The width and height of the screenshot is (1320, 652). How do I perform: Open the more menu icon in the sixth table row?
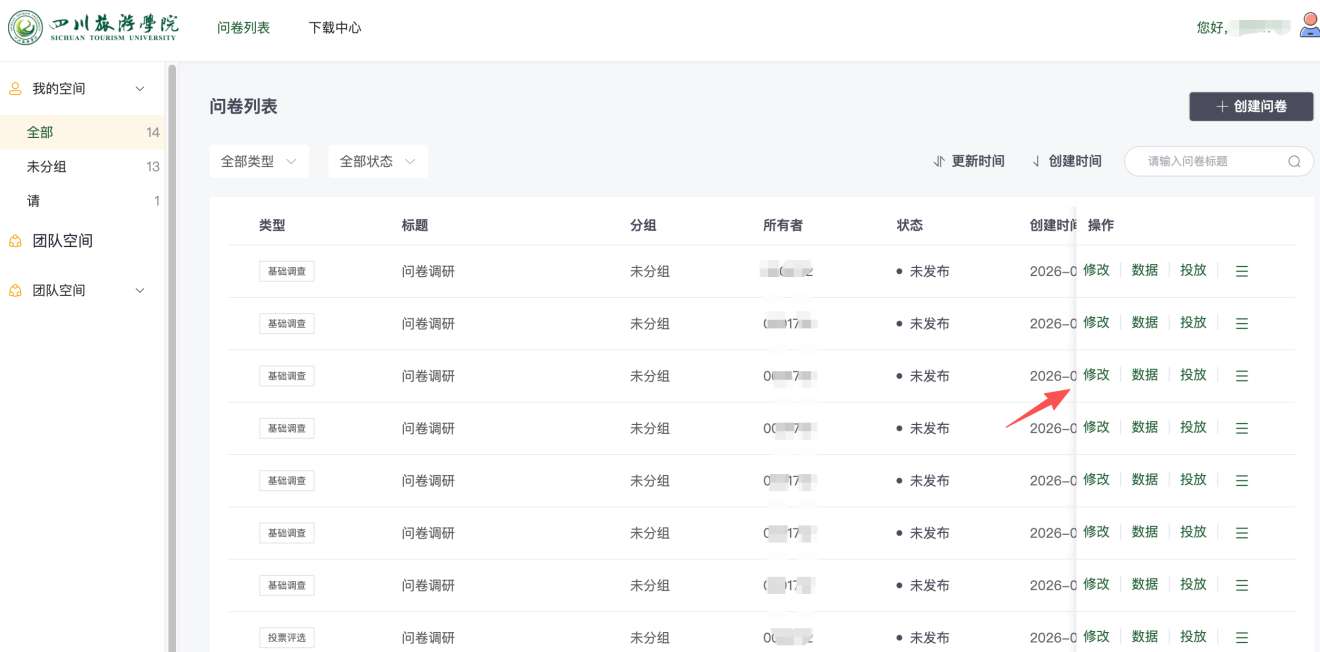pyautogui.click(x=1242, y=533)
